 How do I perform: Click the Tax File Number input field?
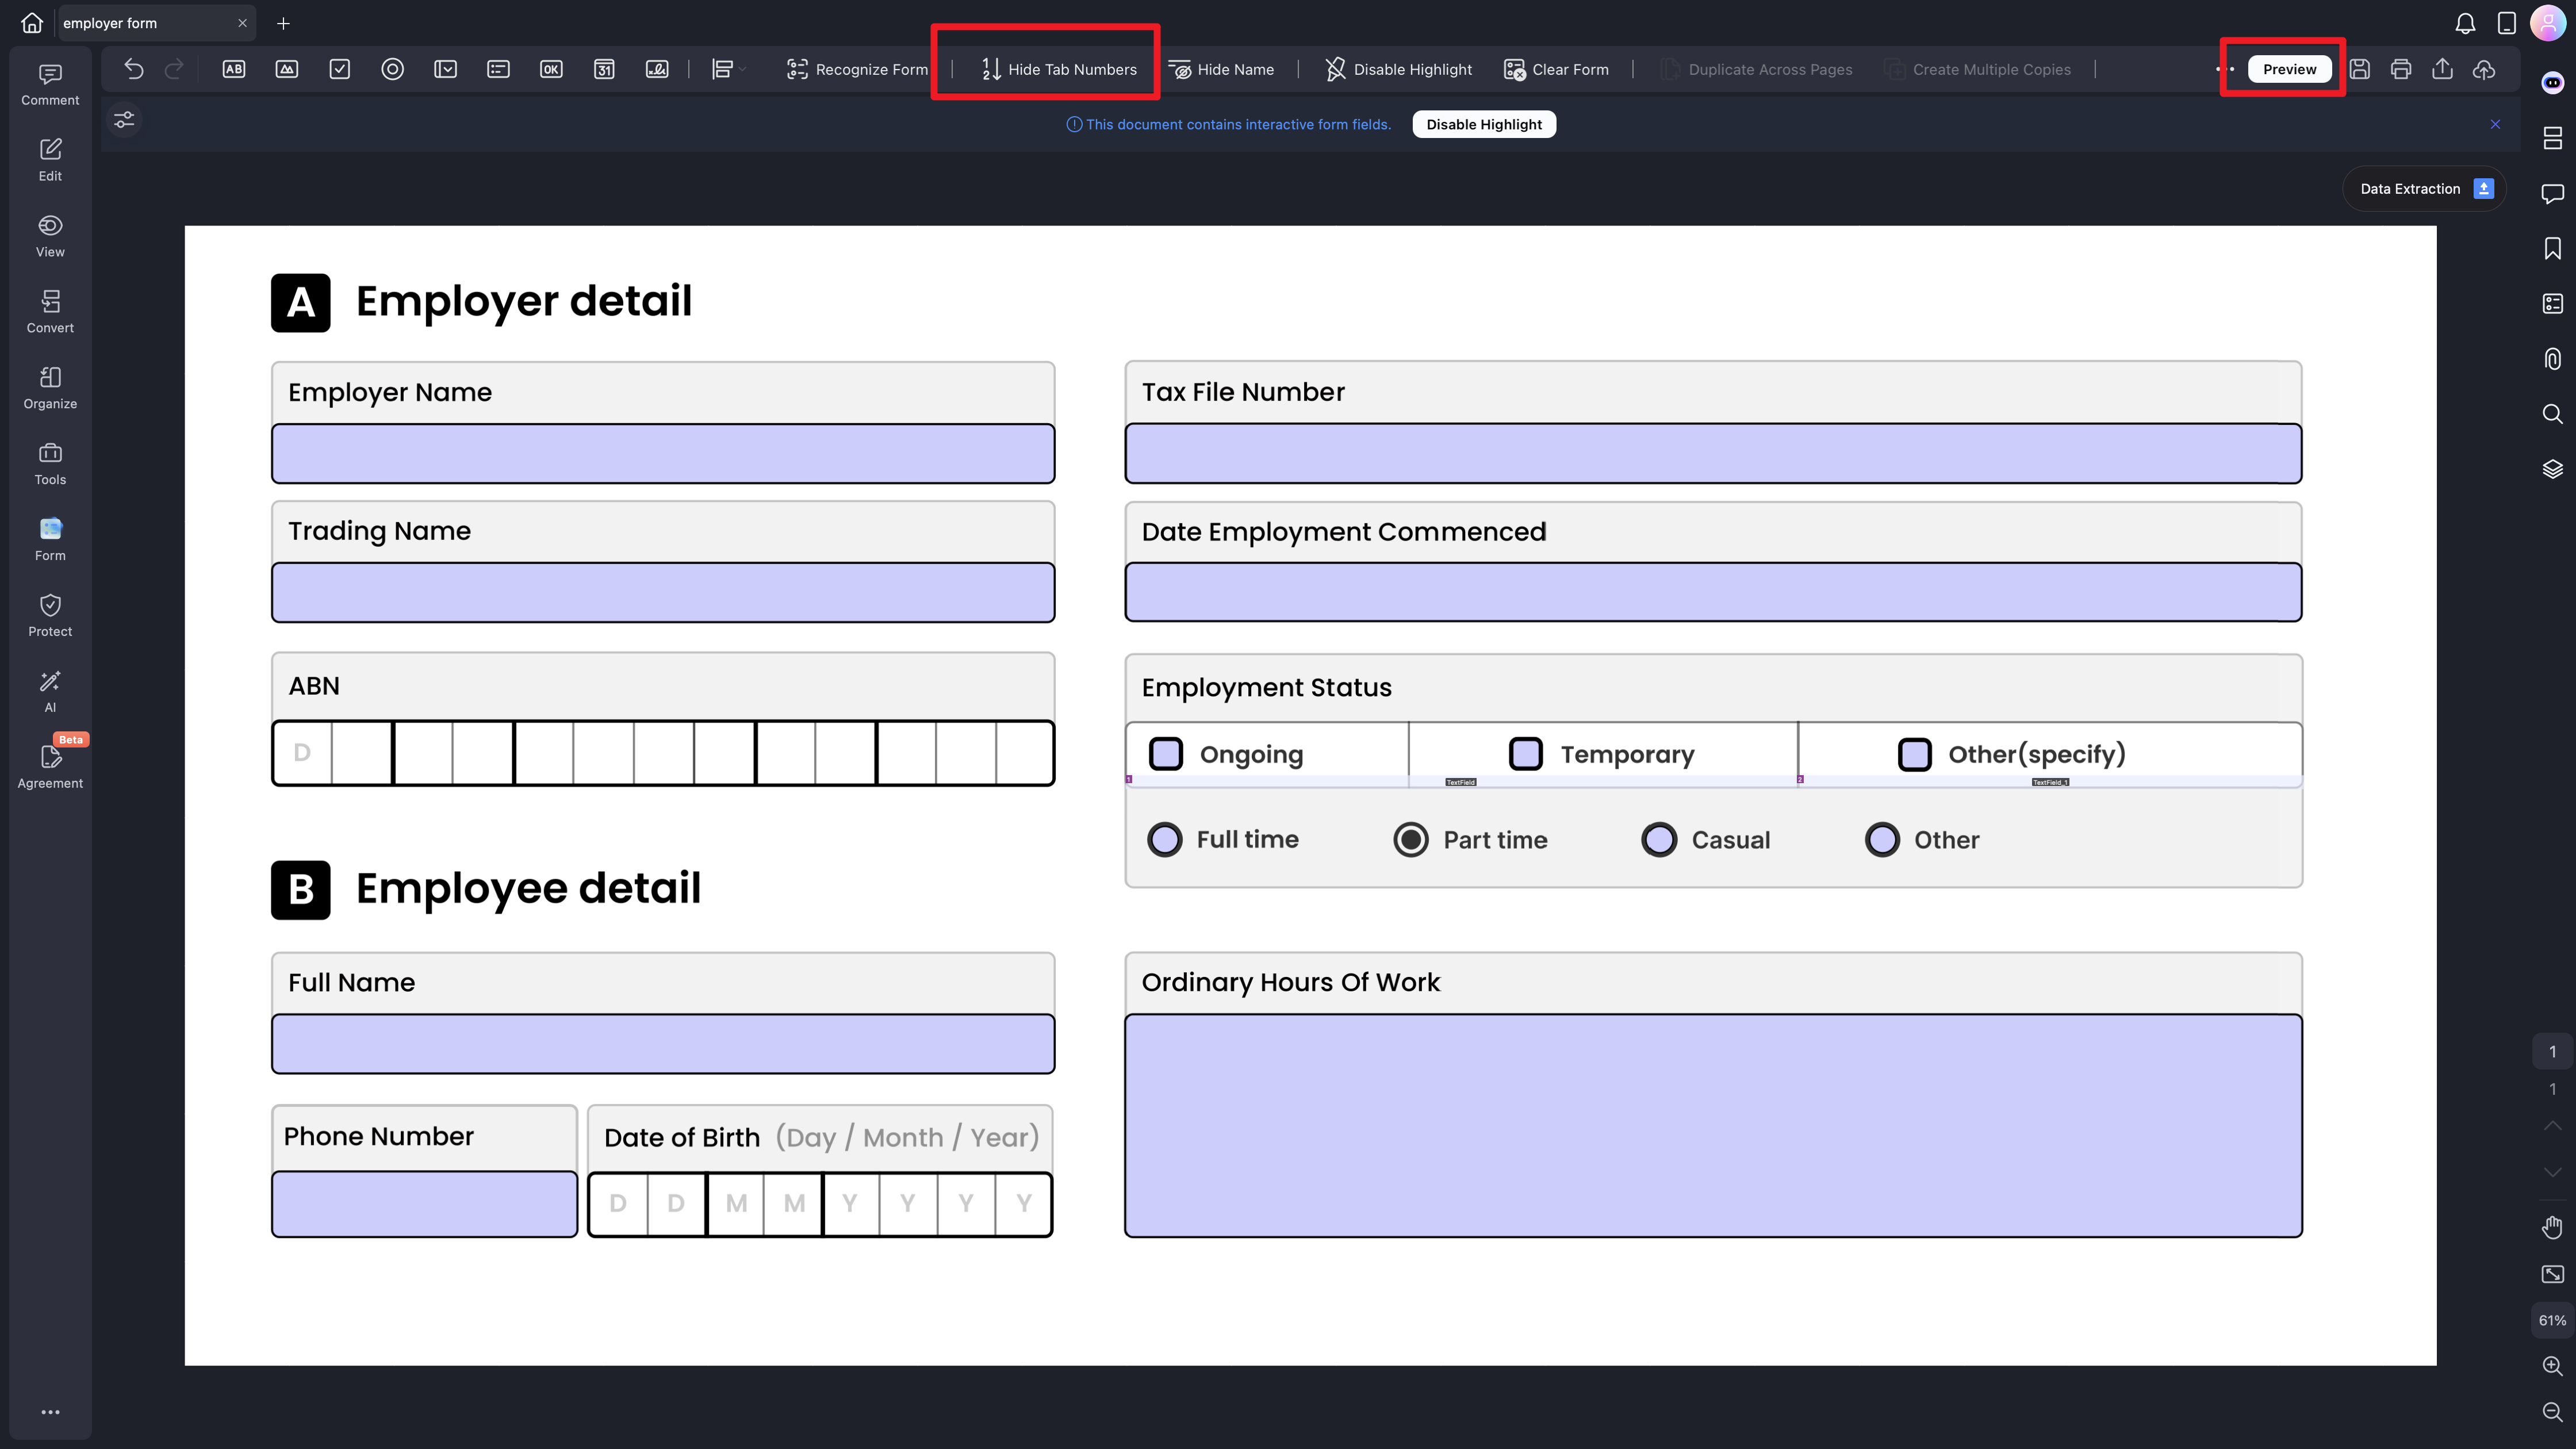[x=1713, y=454]
